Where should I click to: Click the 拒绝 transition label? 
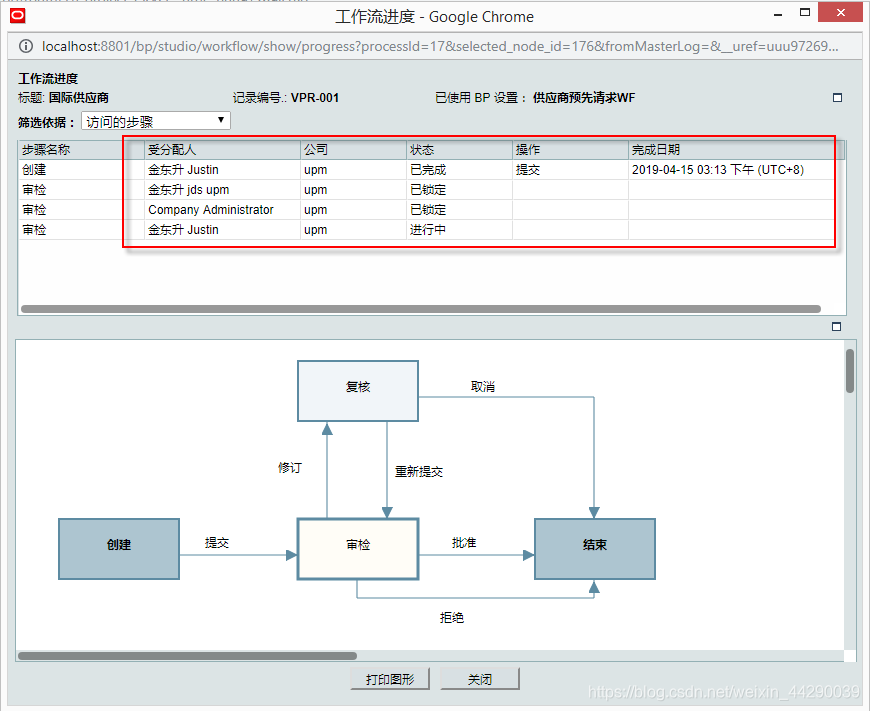click(x=452, y=617)
